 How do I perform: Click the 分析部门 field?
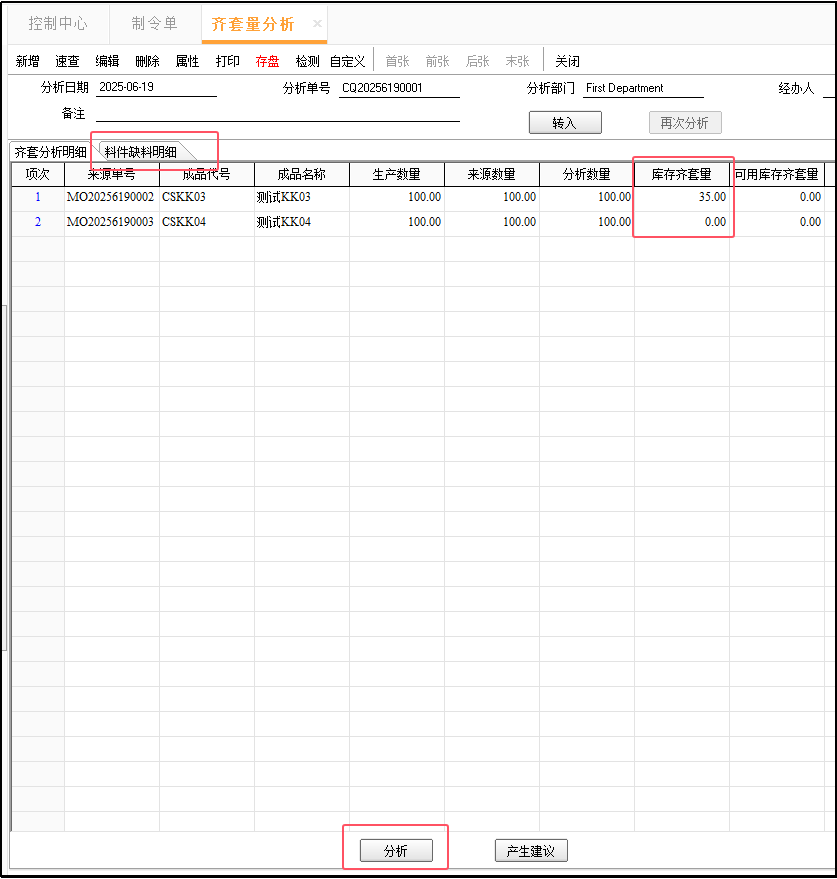[643, 88]
